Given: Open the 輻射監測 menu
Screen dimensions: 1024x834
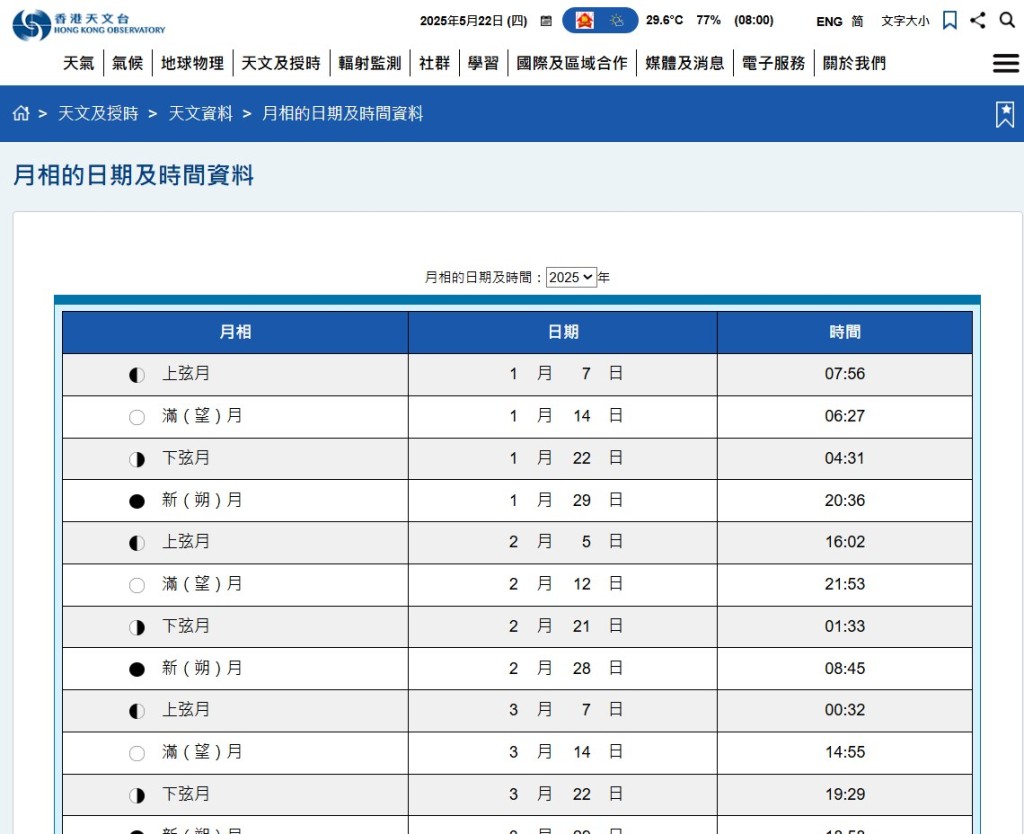Looking at the screenshot, I should pyautogui.click(x=370, y=63).
